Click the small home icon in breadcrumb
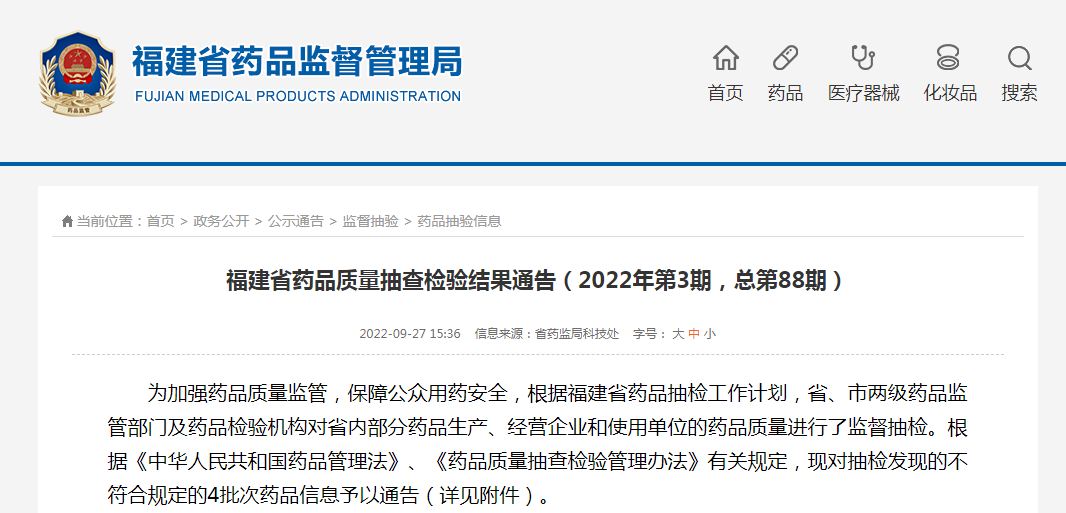 (x=67, y=221)
